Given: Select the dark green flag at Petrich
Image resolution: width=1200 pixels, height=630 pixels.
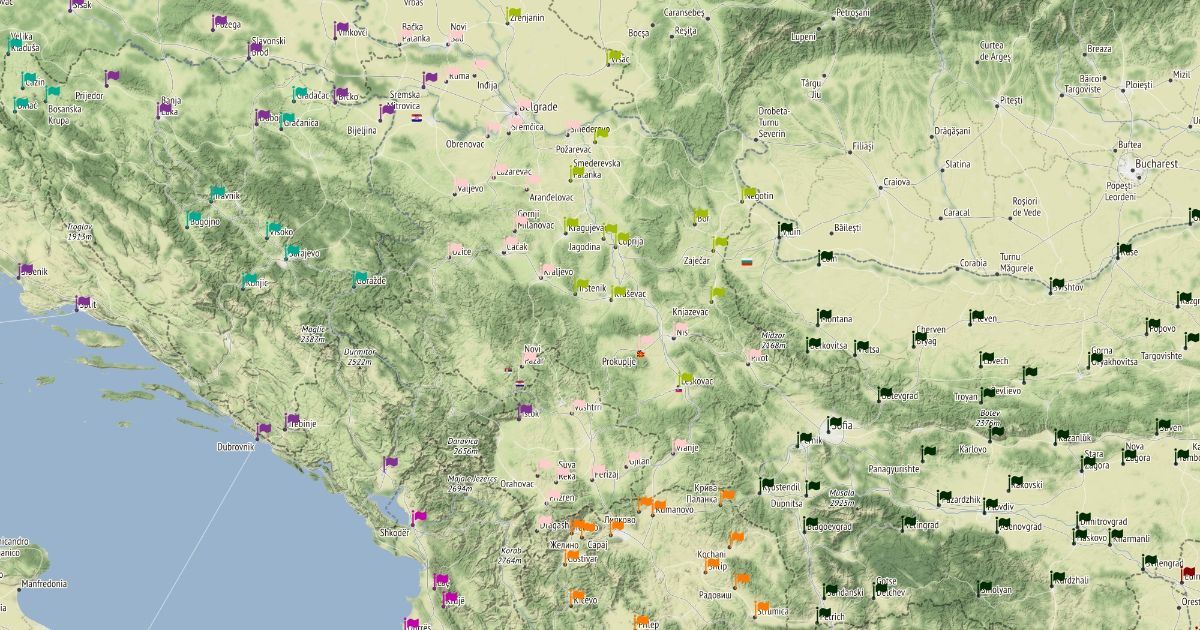Looking at the screenshot, I should (x=825, y=614).
